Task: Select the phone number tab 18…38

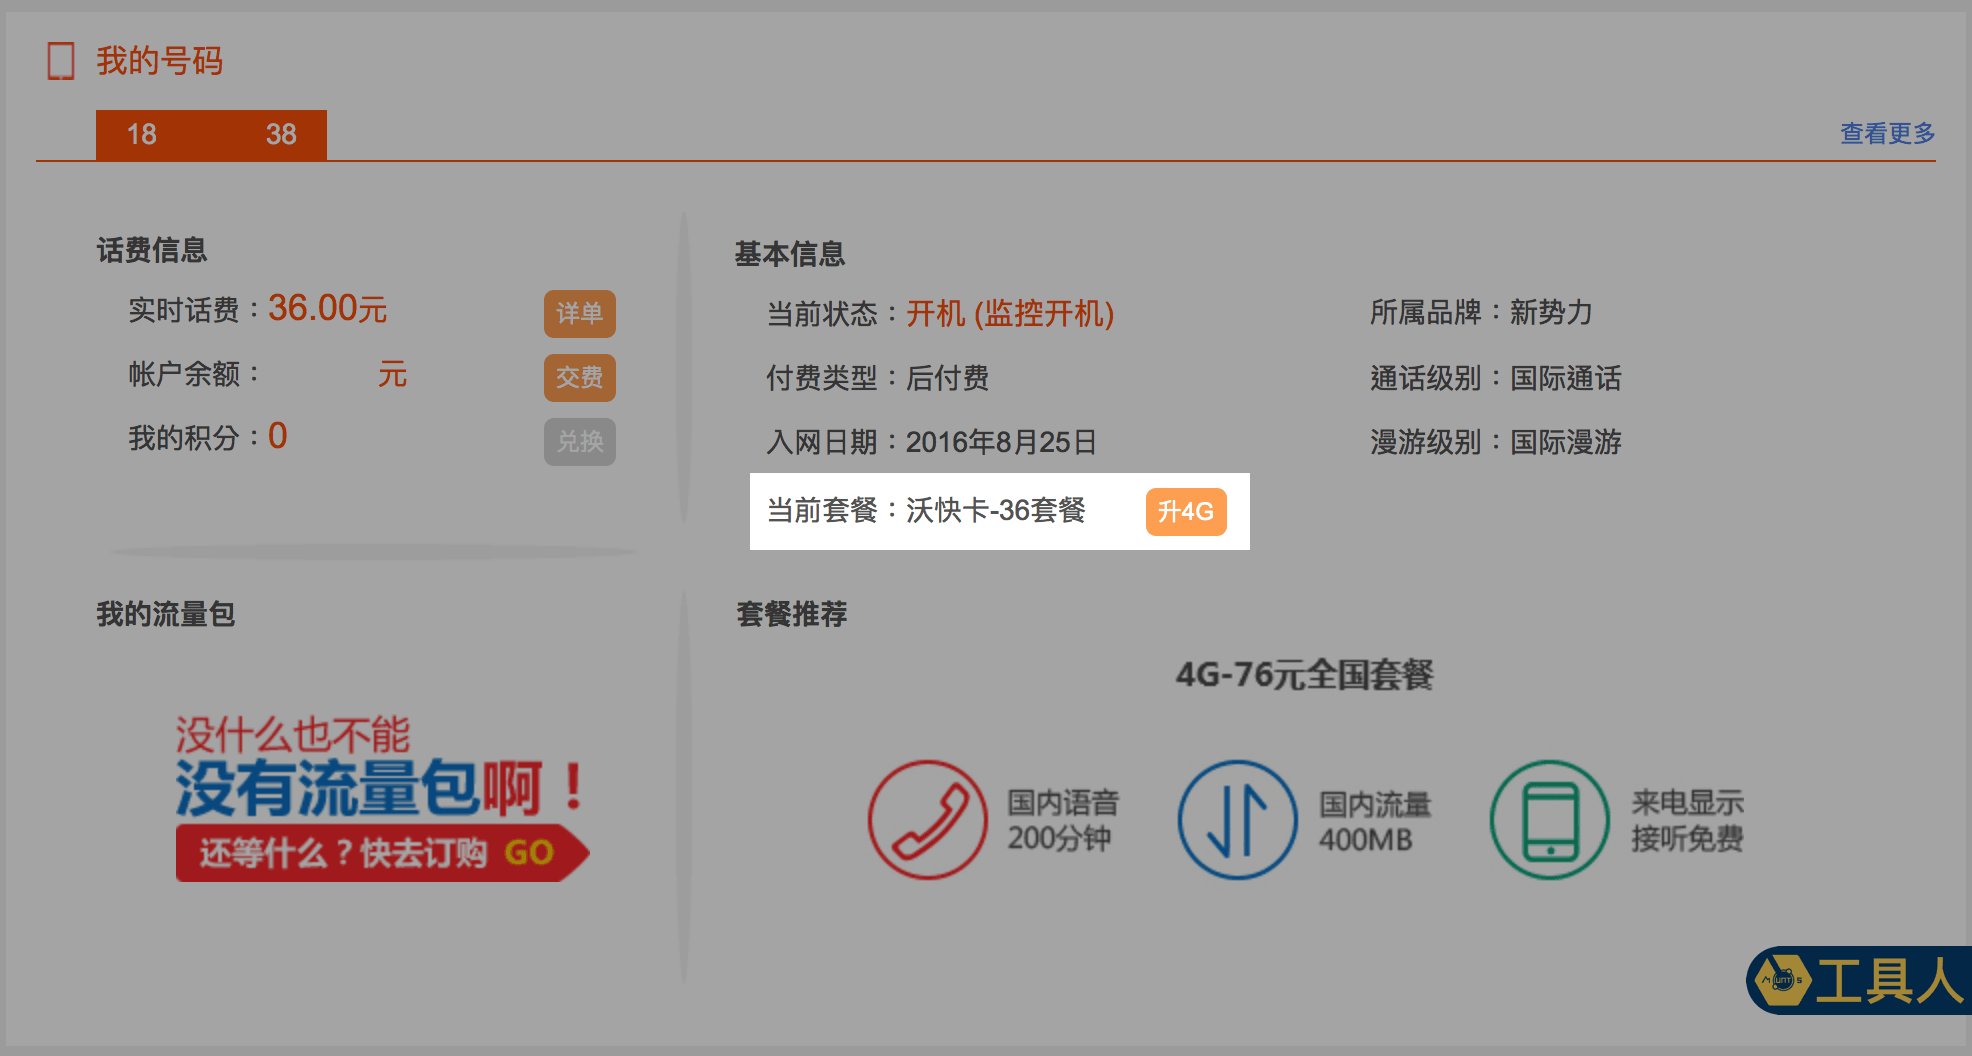Action: [211, 135]
